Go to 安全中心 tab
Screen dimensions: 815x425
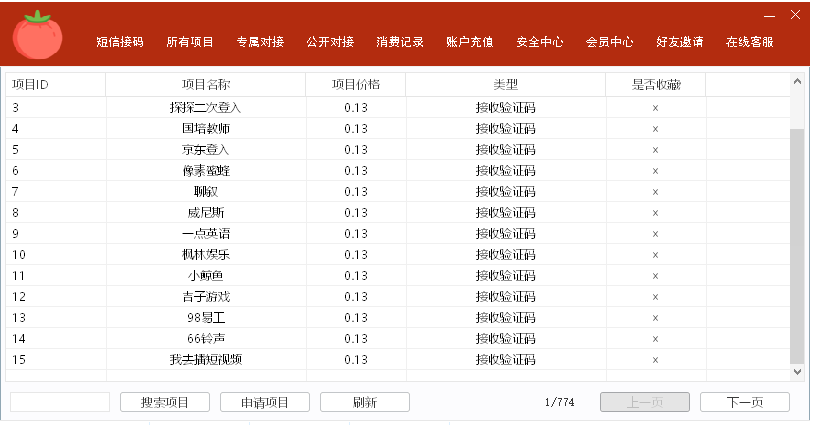tap(540, 42)
